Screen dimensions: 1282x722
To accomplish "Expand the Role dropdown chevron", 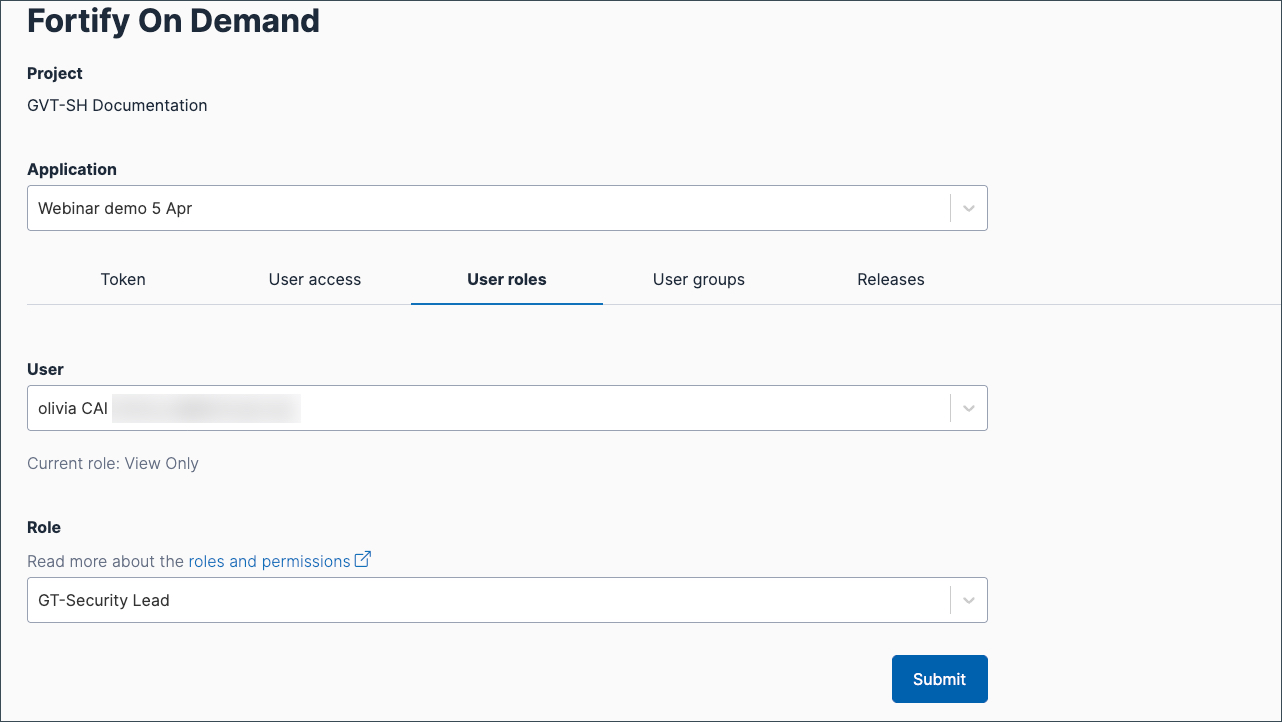I will pyautogui.click(x=968, y=600).
